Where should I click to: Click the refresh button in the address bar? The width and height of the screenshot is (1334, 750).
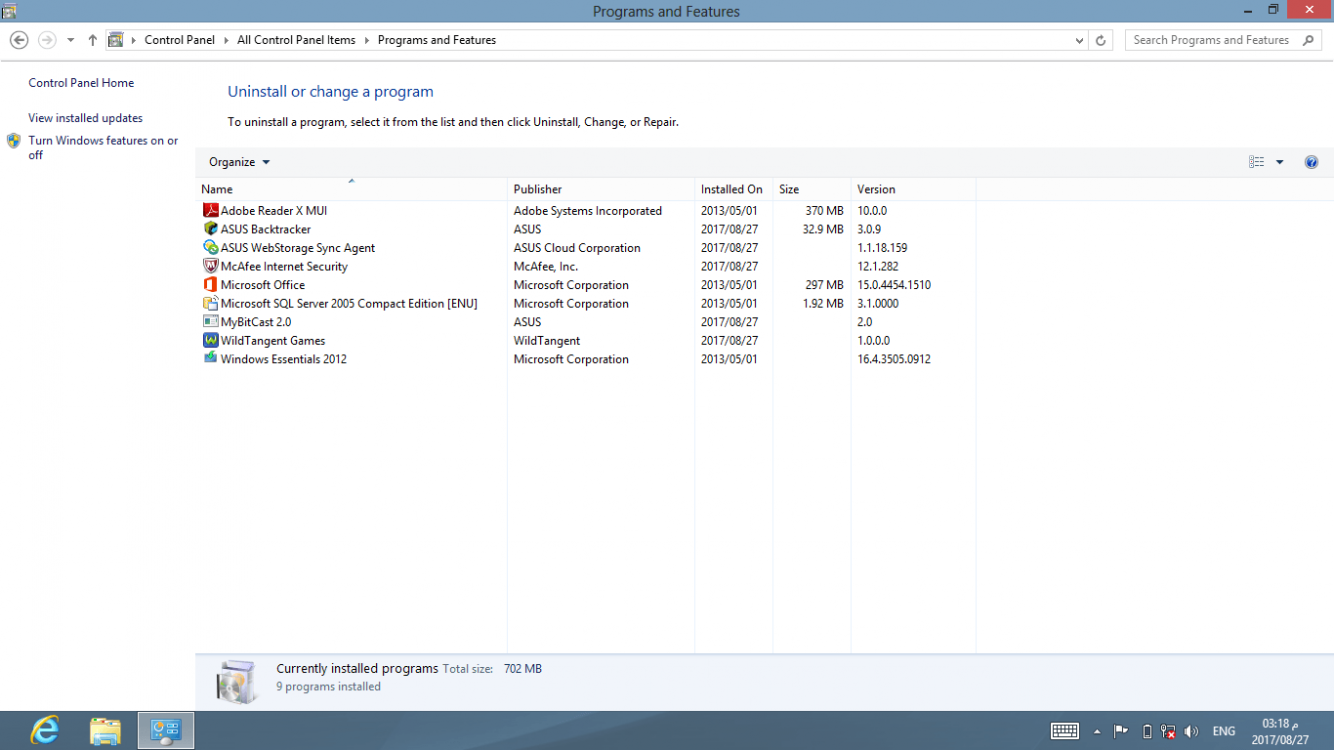coord(1101,40)
